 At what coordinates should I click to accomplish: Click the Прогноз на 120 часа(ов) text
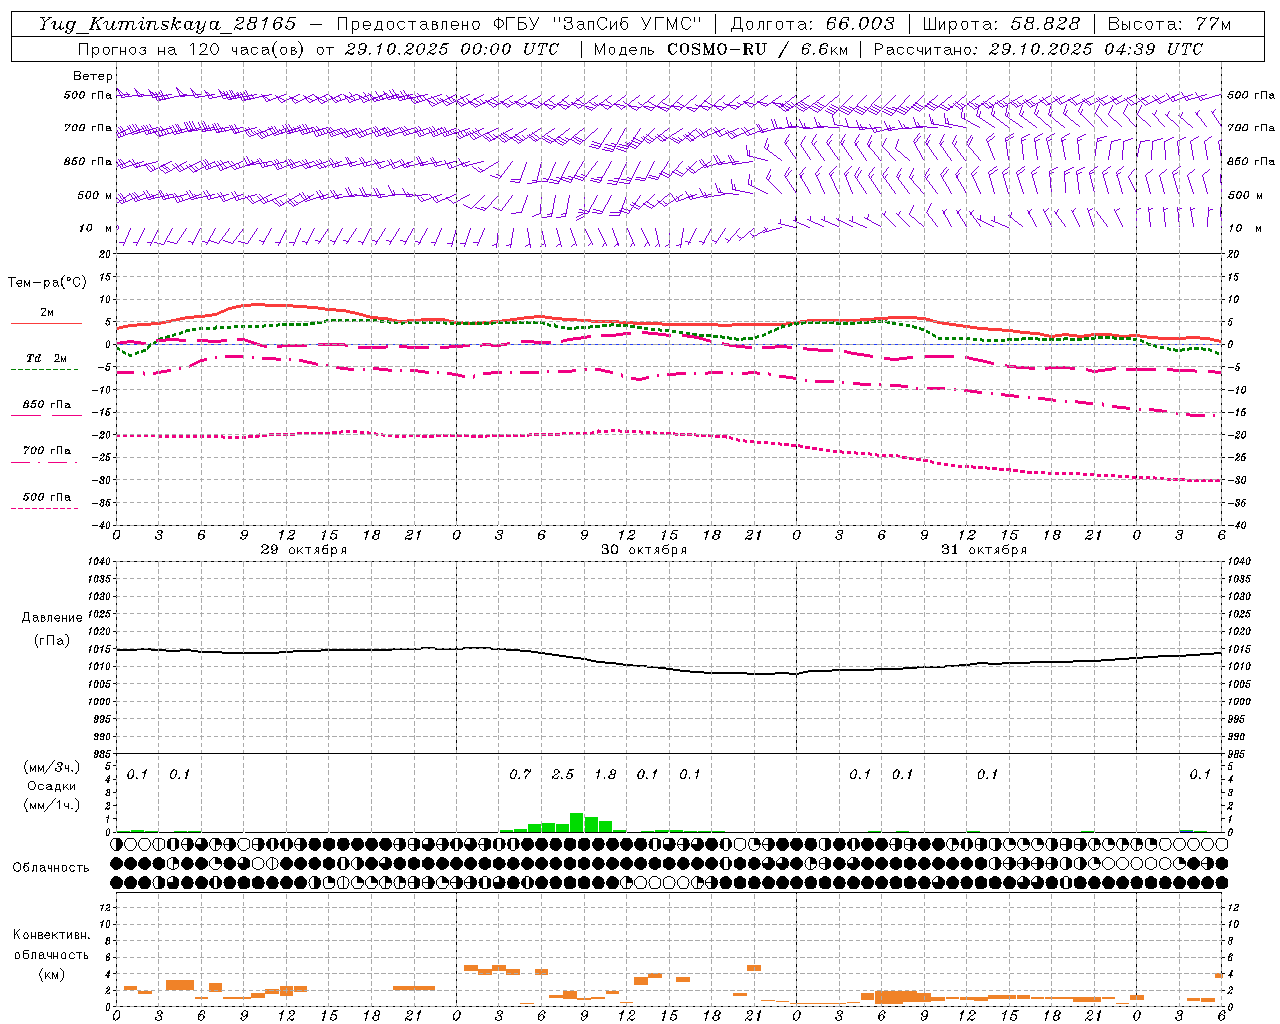point(191,49)
